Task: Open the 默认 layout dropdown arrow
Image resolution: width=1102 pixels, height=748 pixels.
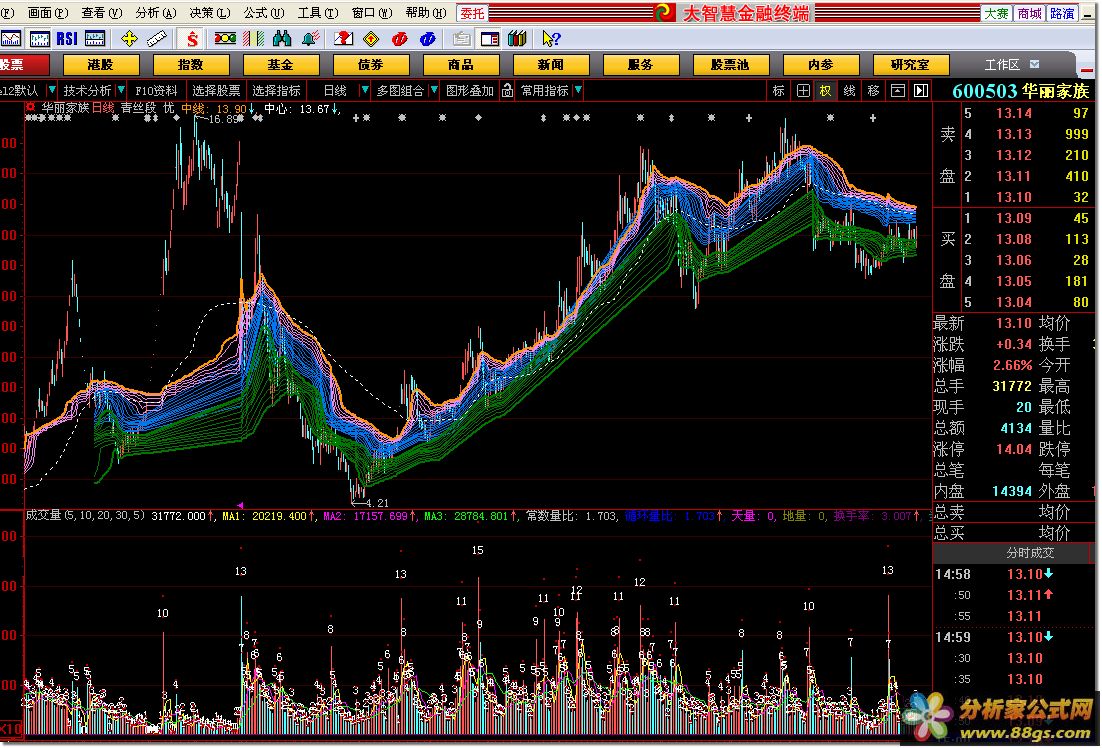Action: pyautogui.click(x=51, y=90)
